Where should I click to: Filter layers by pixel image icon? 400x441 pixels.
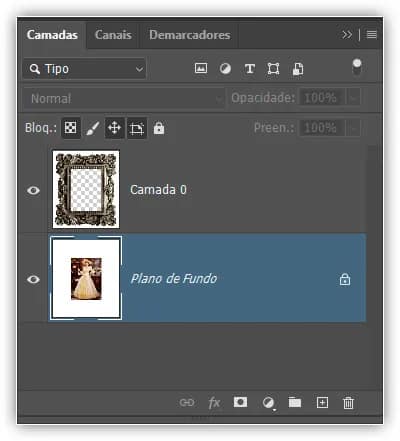coord(201,68)
